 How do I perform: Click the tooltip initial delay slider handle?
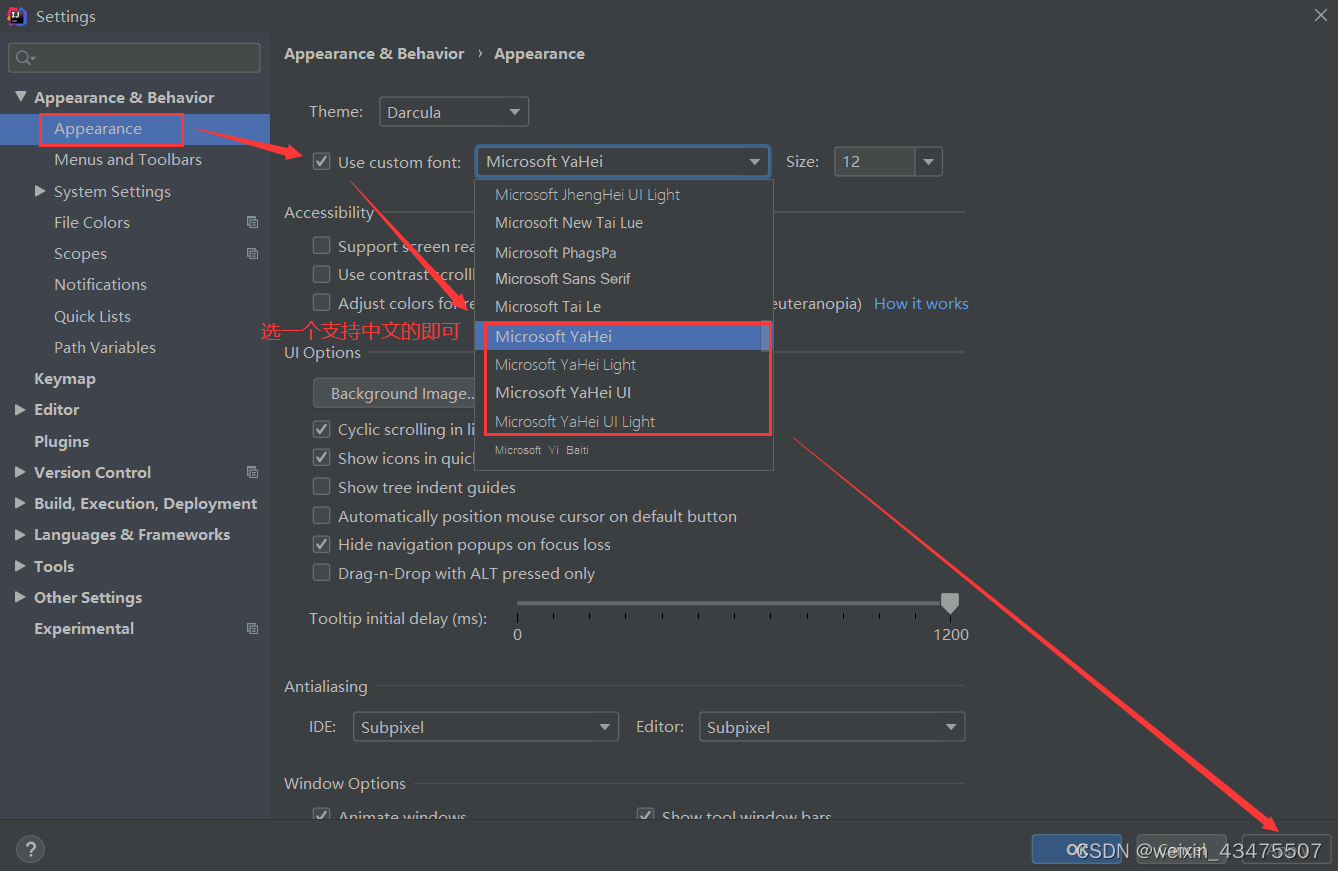coord(950,603)
